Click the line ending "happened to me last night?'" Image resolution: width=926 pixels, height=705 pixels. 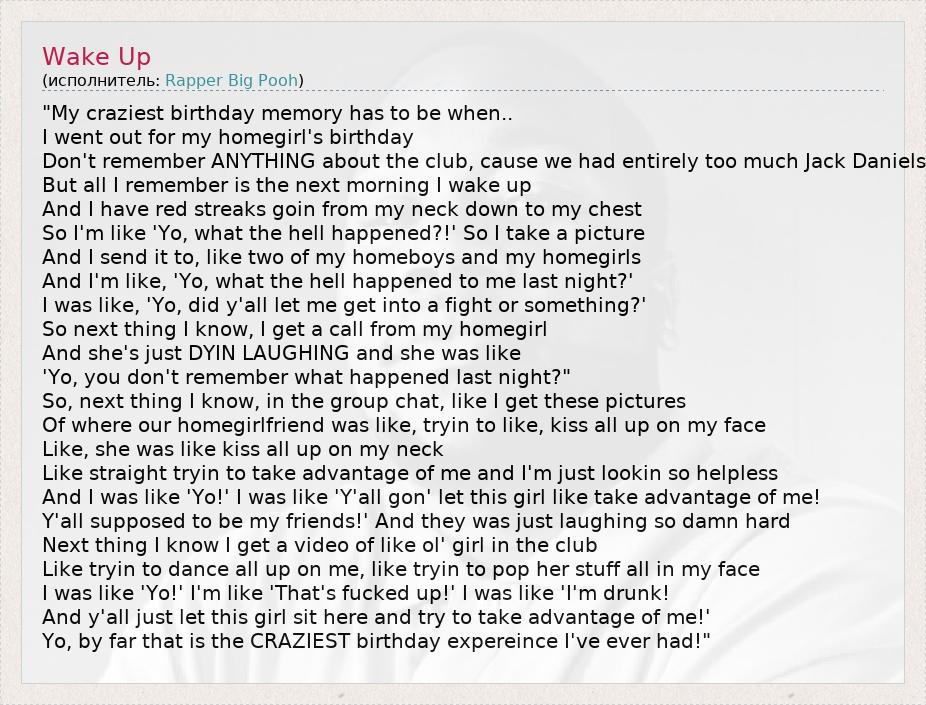[x=338, y=281]
